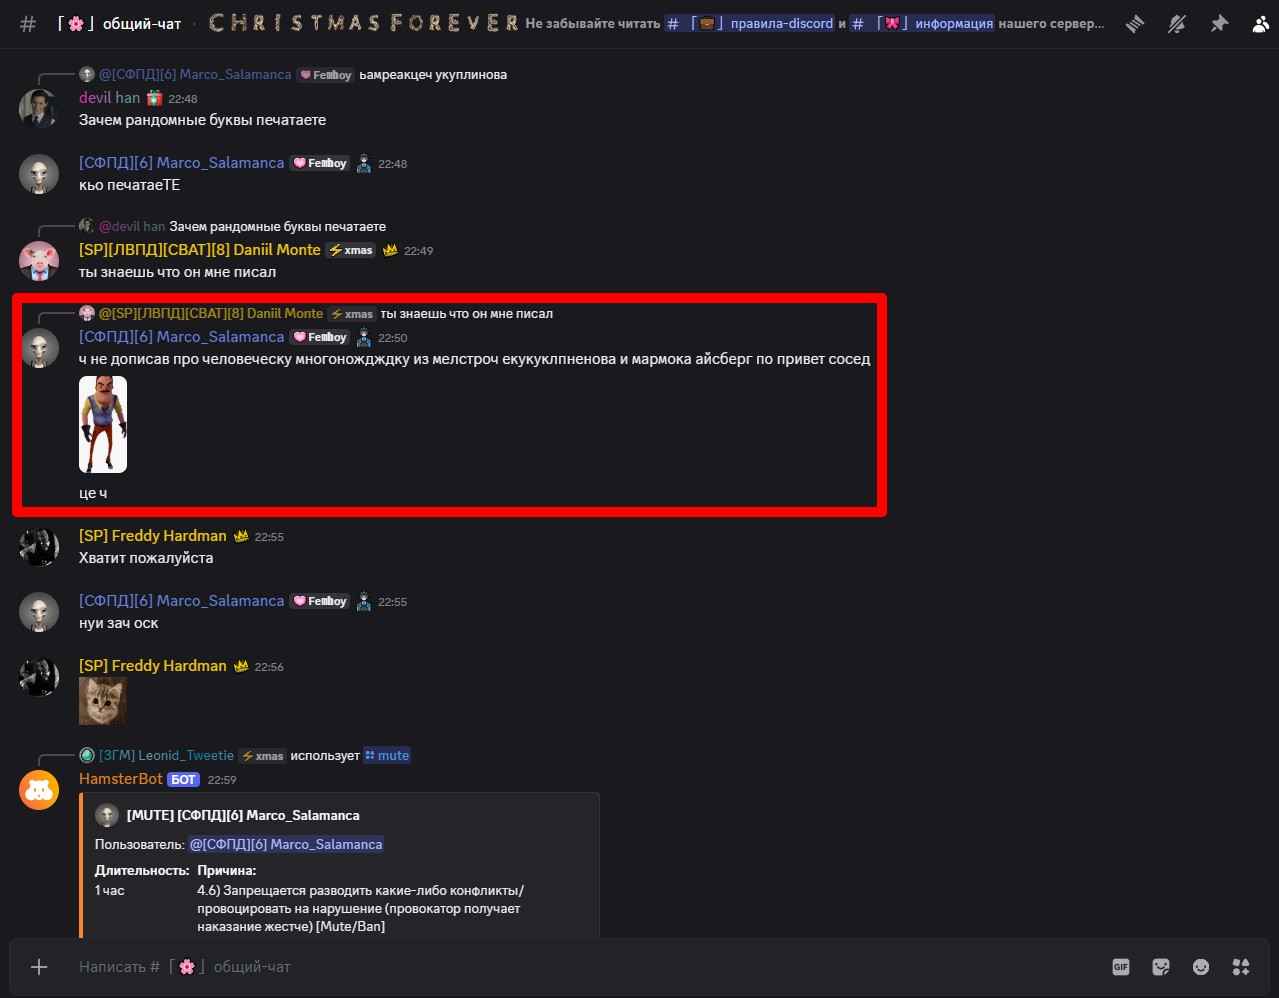Open the threads icon in channel header
Viewport: 1279px width, 998px height.
[1135, 23]
